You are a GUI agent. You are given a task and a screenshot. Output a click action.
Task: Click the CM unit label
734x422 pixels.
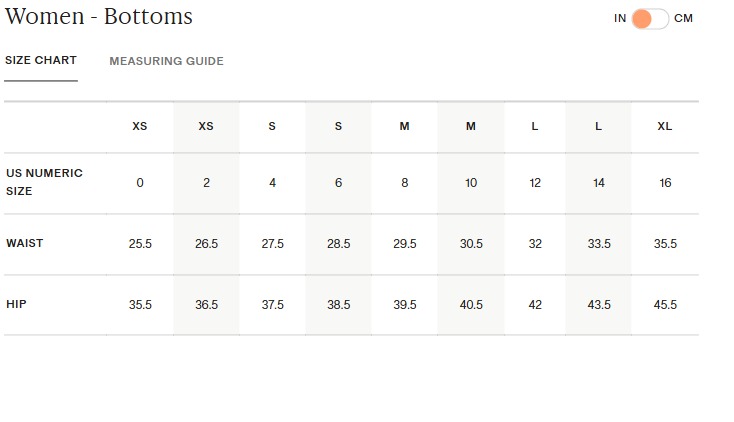click(x=684, y=19)
